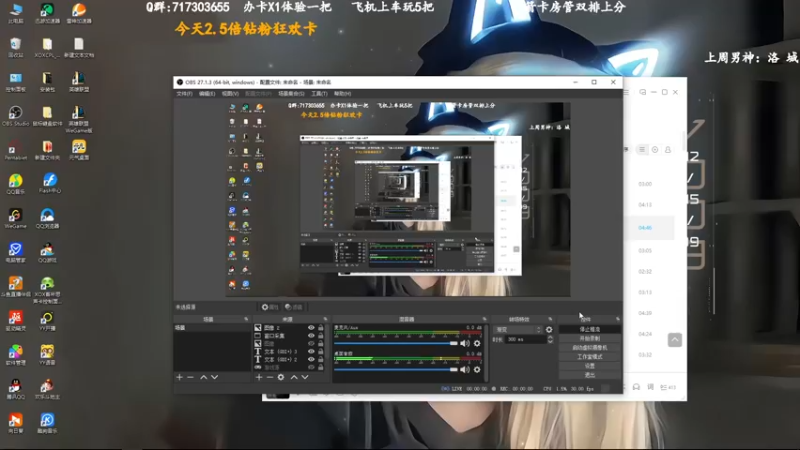Increase transition duration with up arrow
Viewport: 800px width, 450px height.
tap(550, 337)
